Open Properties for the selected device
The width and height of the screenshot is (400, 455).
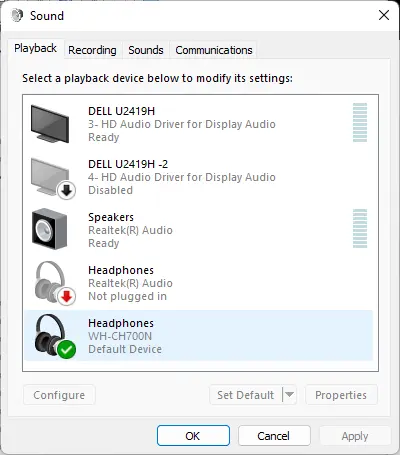(341, 395)
